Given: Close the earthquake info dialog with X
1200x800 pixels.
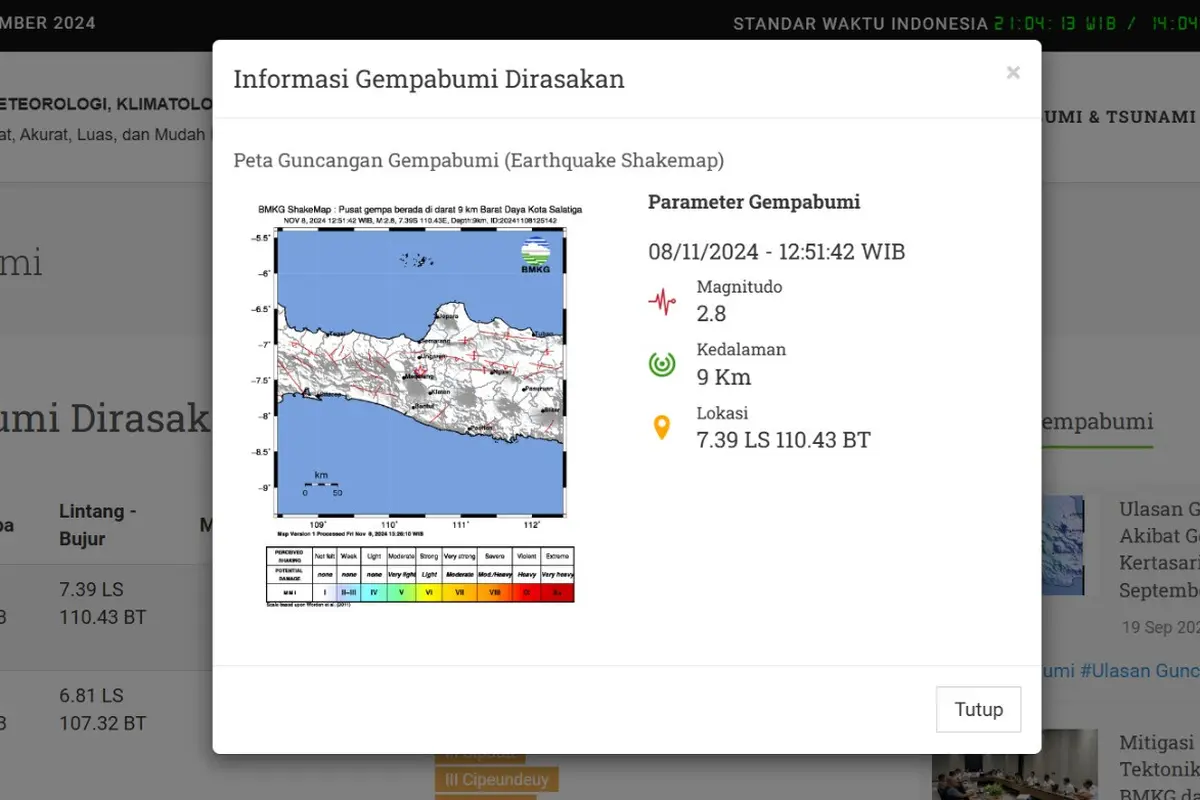Looking at the screenshot, I should 1013,72.
